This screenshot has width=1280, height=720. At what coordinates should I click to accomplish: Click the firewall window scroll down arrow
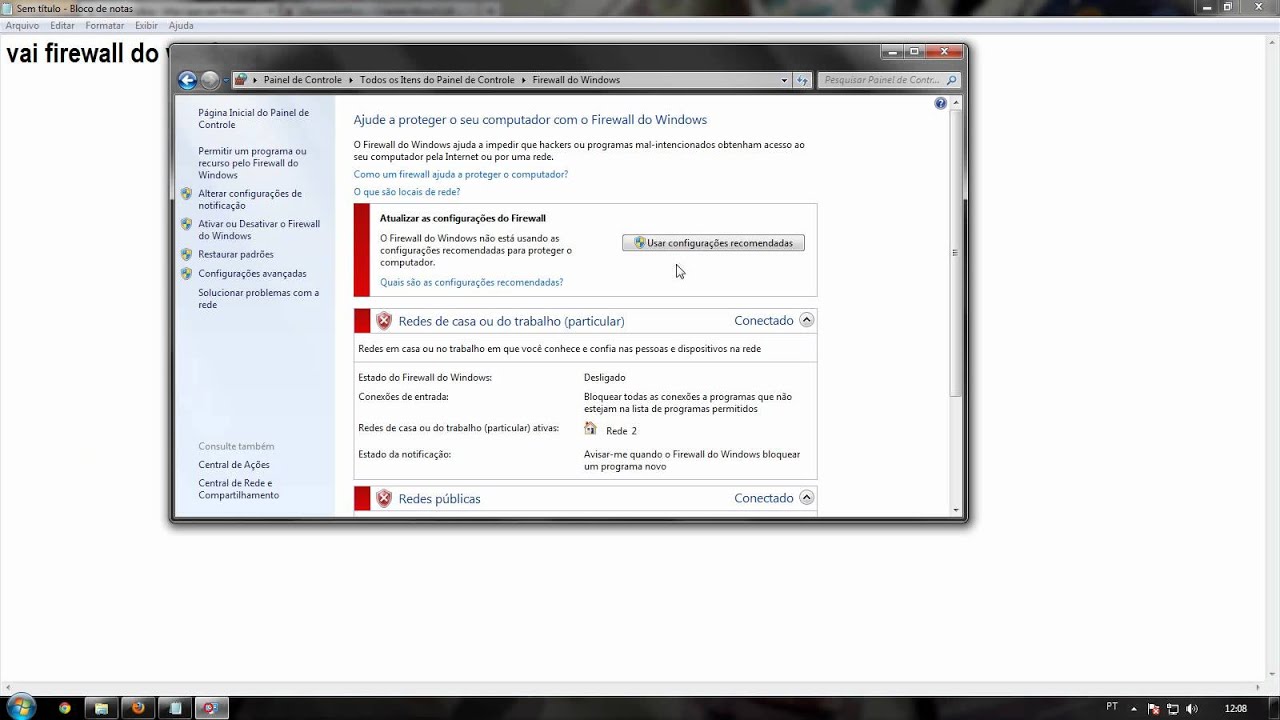point(956,510)
